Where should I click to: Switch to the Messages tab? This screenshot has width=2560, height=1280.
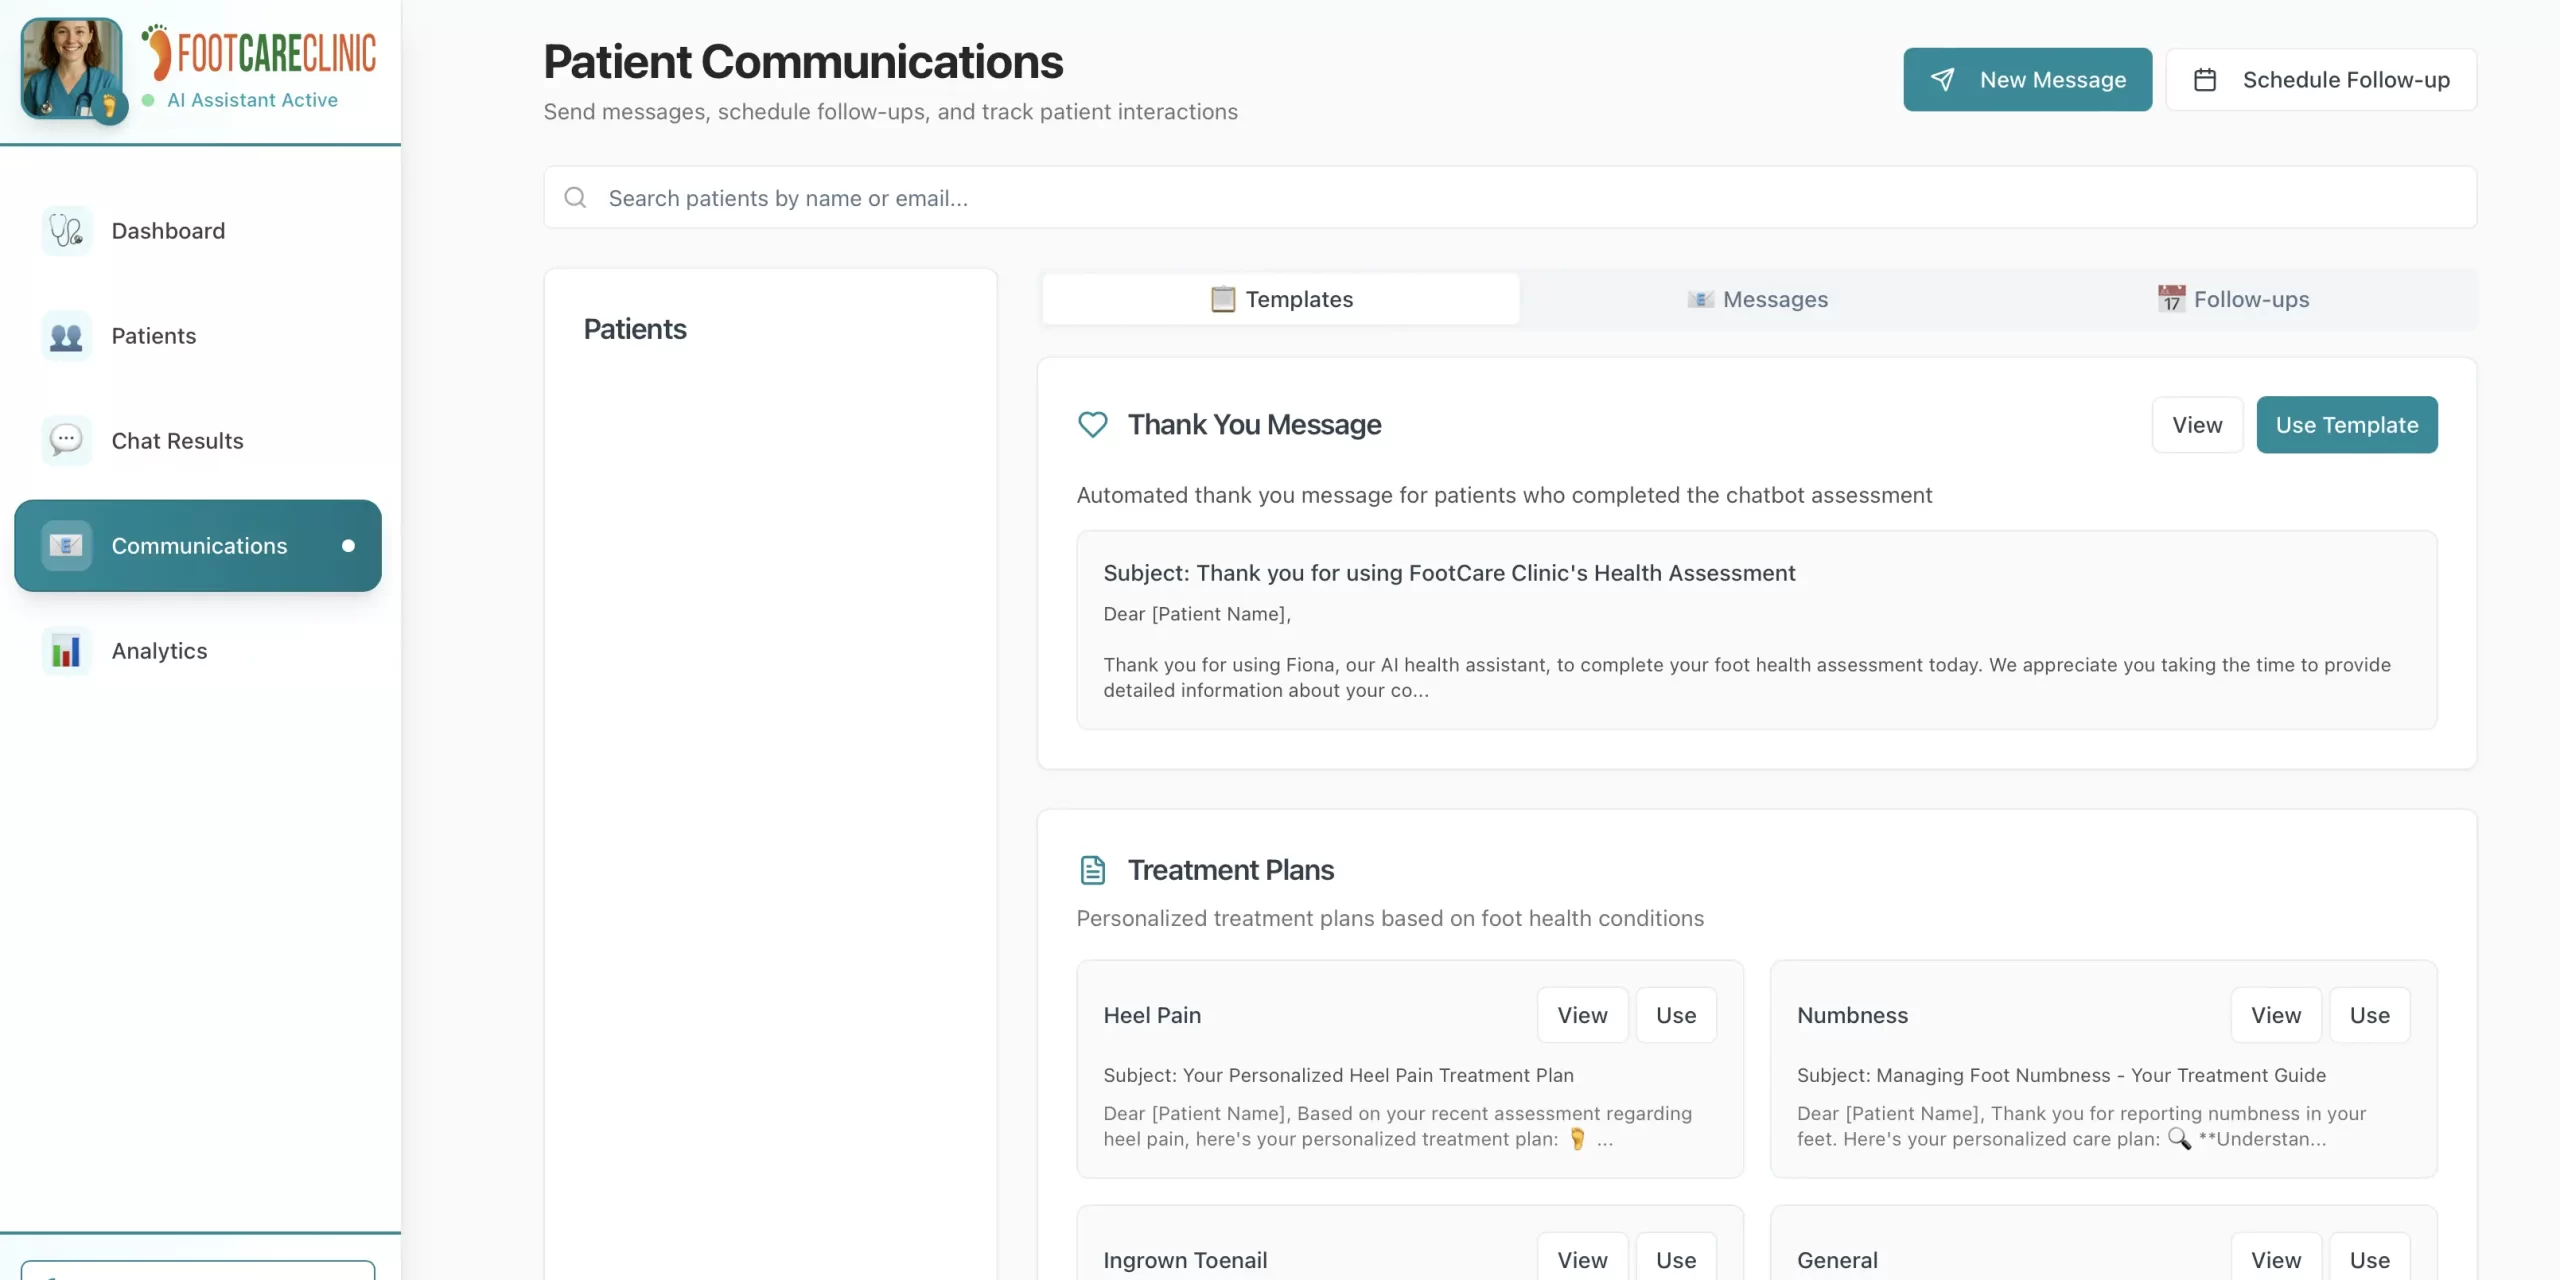[1758, 299]
